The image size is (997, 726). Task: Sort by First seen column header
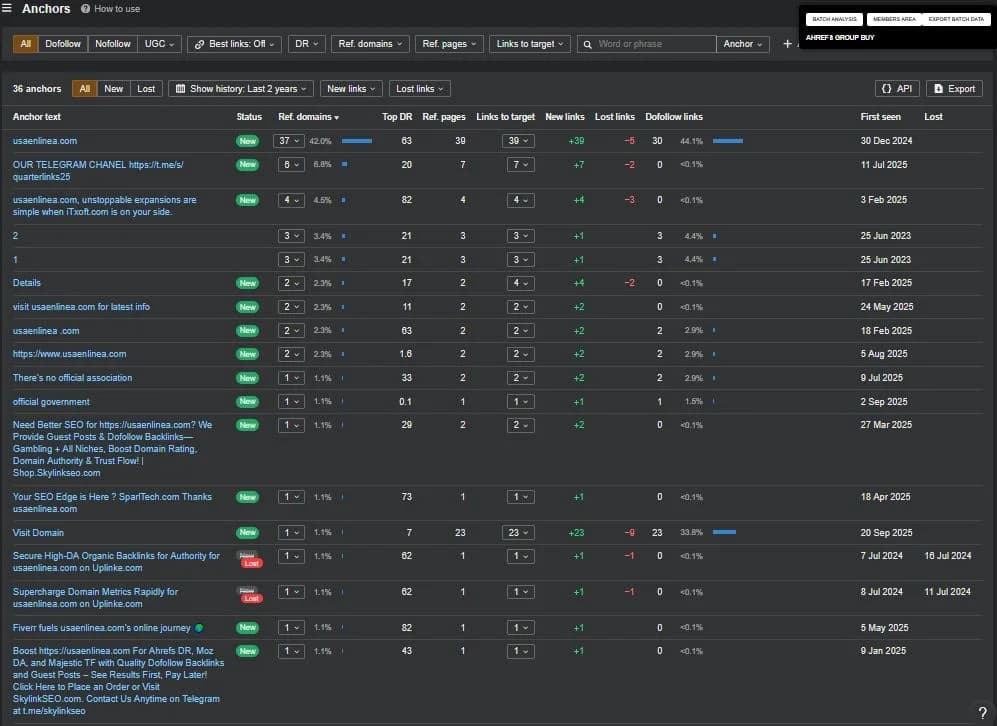tap(880, 117)
